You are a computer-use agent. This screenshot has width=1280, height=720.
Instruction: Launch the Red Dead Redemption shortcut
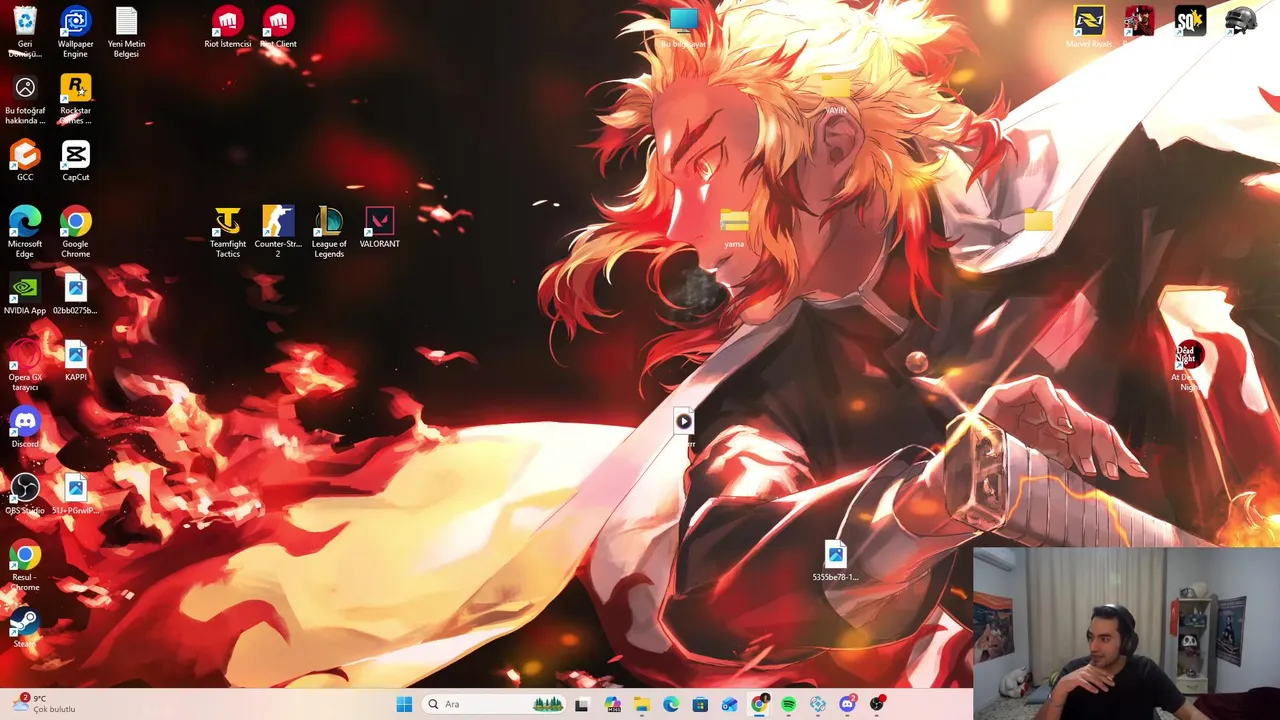click(1139, 21)
